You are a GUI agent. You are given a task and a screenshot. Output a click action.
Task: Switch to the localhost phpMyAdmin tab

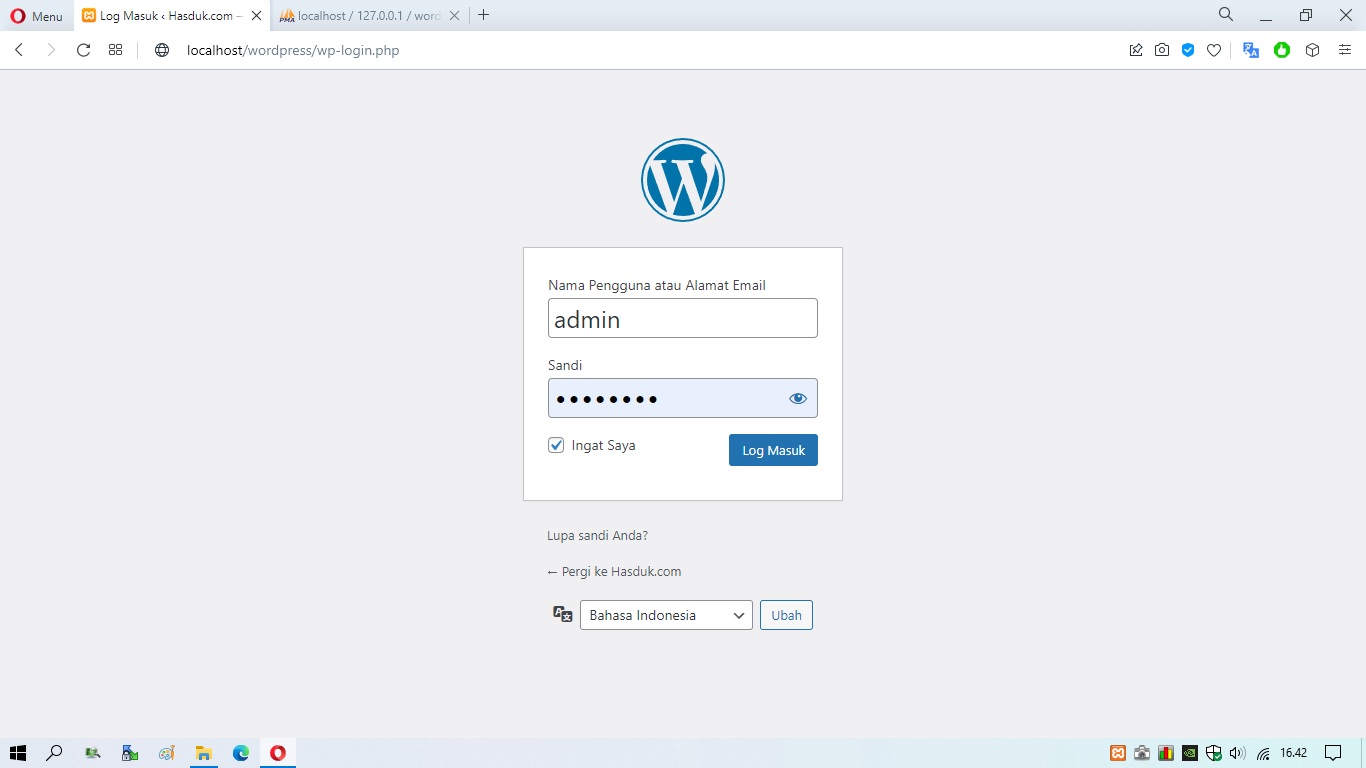[358, 16]
